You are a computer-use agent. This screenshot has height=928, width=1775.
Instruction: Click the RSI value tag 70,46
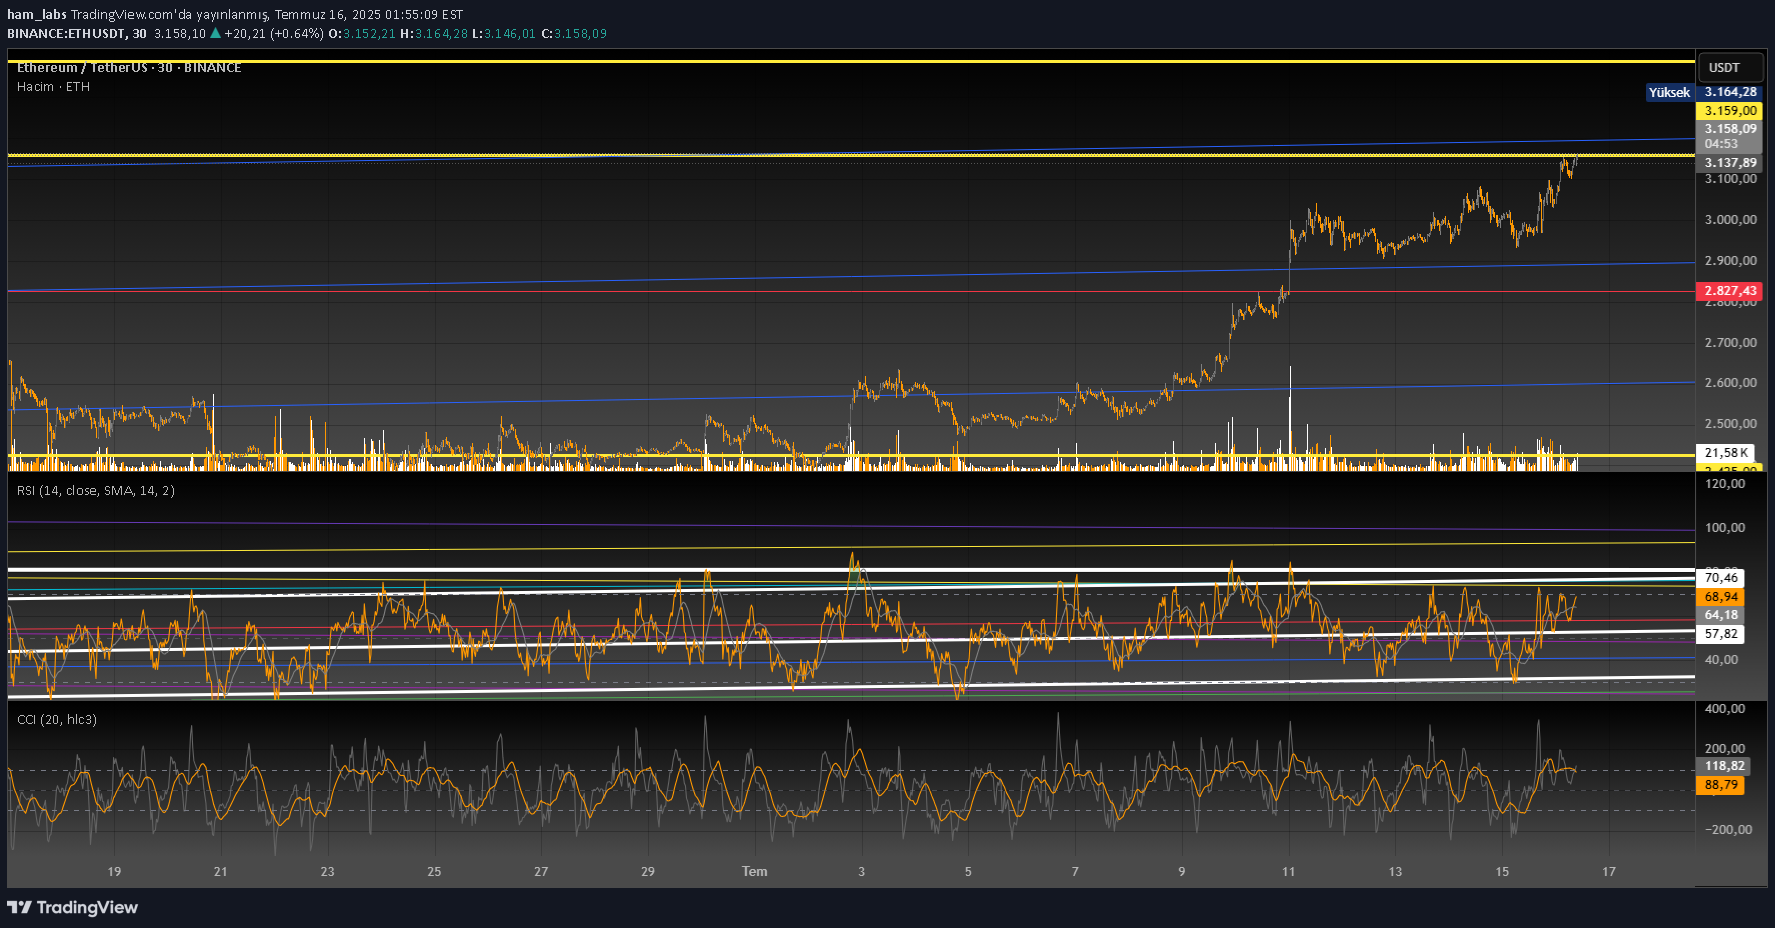[x=1721, y=578]
